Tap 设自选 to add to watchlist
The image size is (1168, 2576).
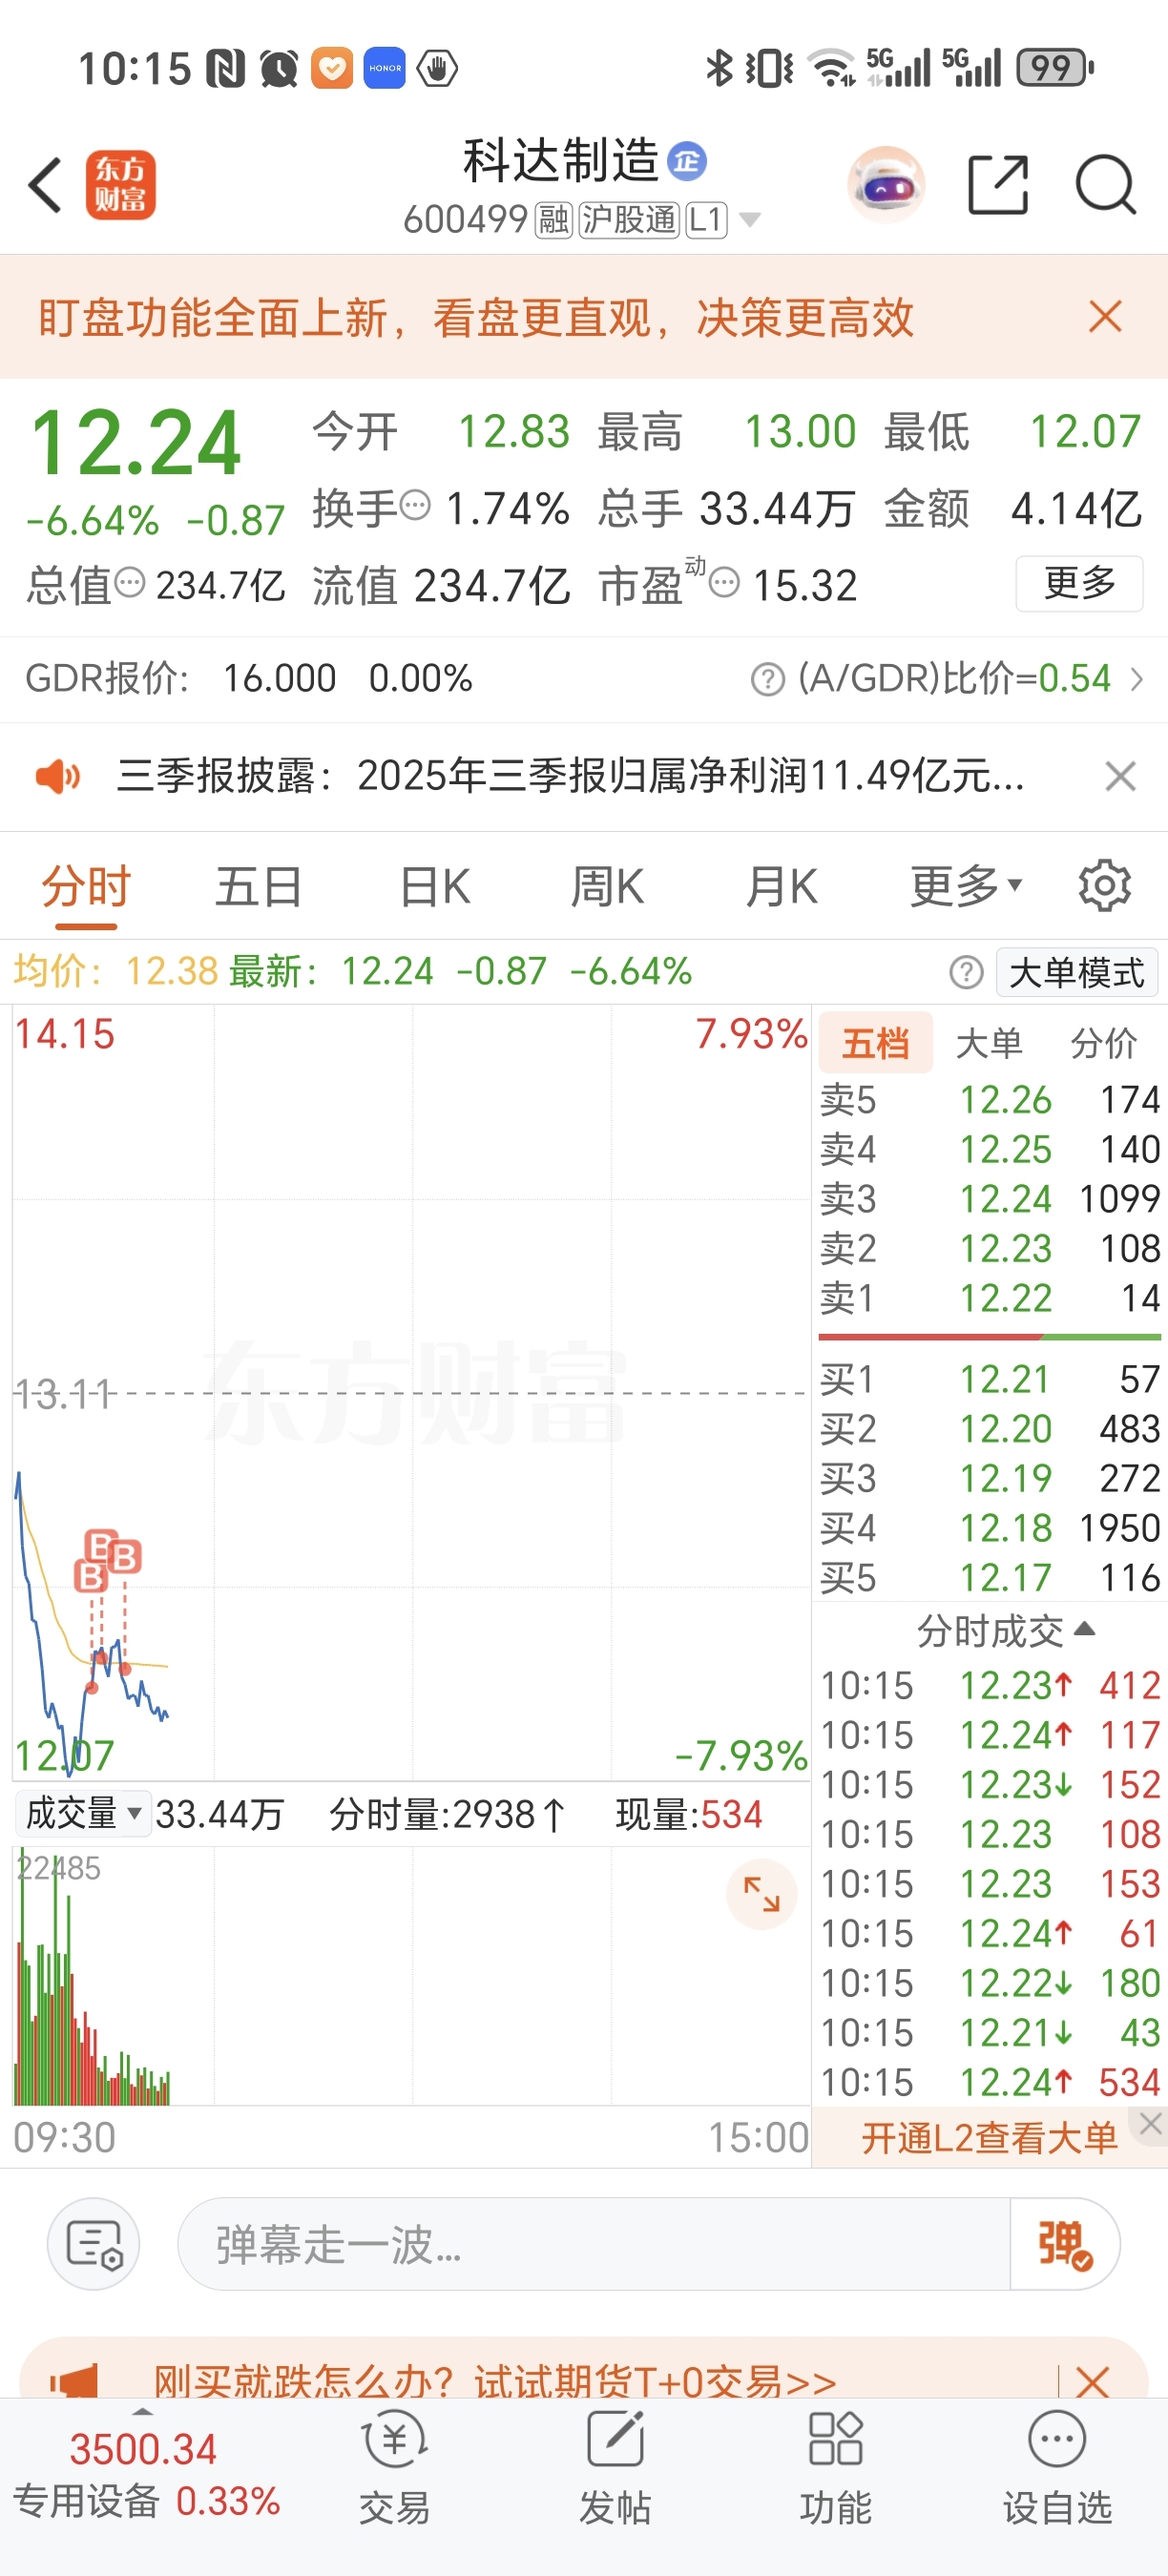1057,2467
